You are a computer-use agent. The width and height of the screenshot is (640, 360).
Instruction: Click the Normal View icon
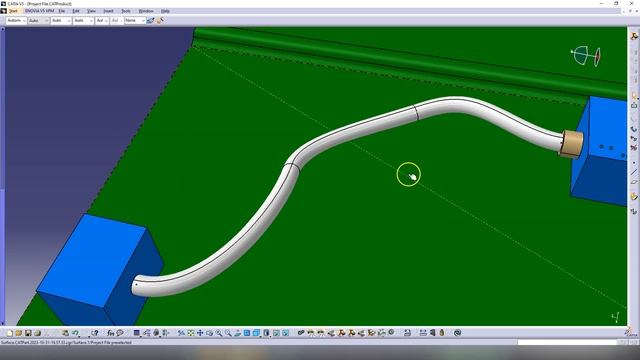[x=238, y=333]
